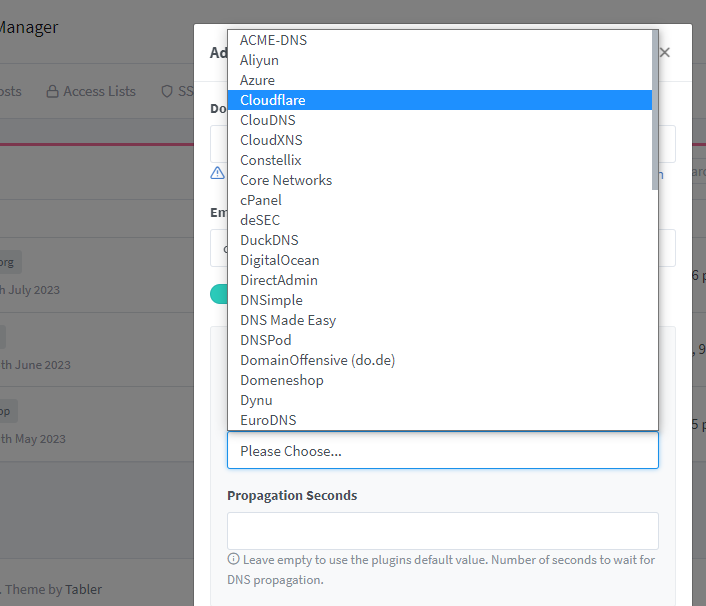
Task: Open the Please Choose provider dropdown
Action: click(442, 451)
